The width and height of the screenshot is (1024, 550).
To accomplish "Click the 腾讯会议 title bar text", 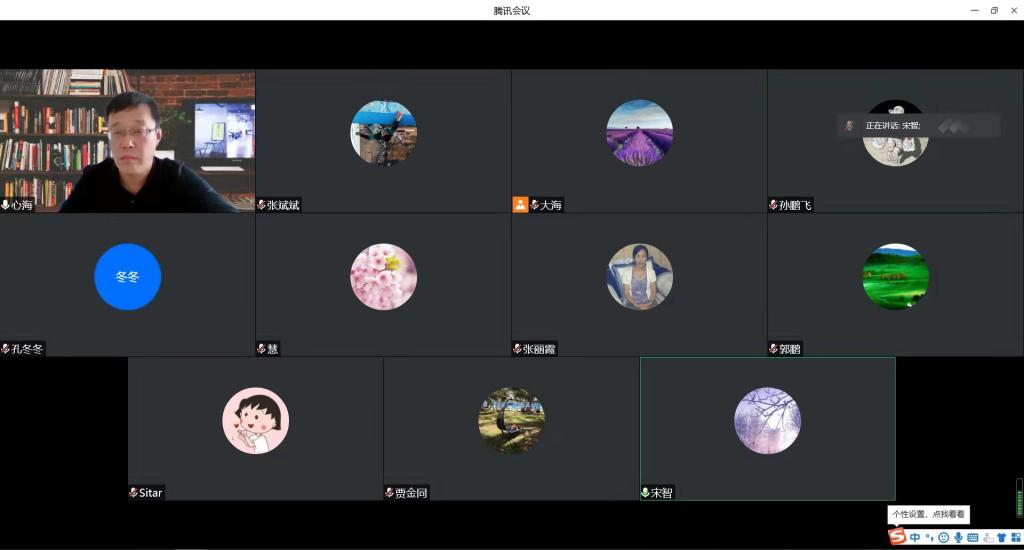I will pyautogui.click(x=511, y=10).
